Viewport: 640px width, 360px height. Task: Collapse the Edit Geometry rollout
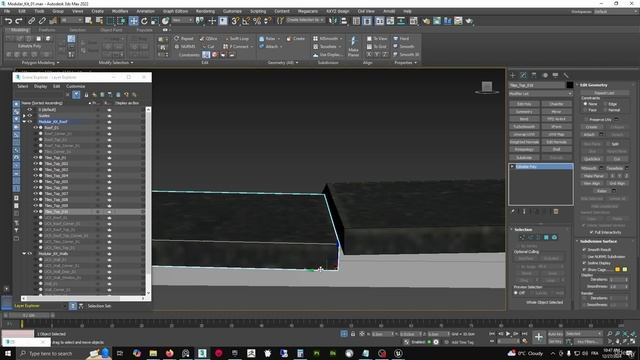(577, 85)
